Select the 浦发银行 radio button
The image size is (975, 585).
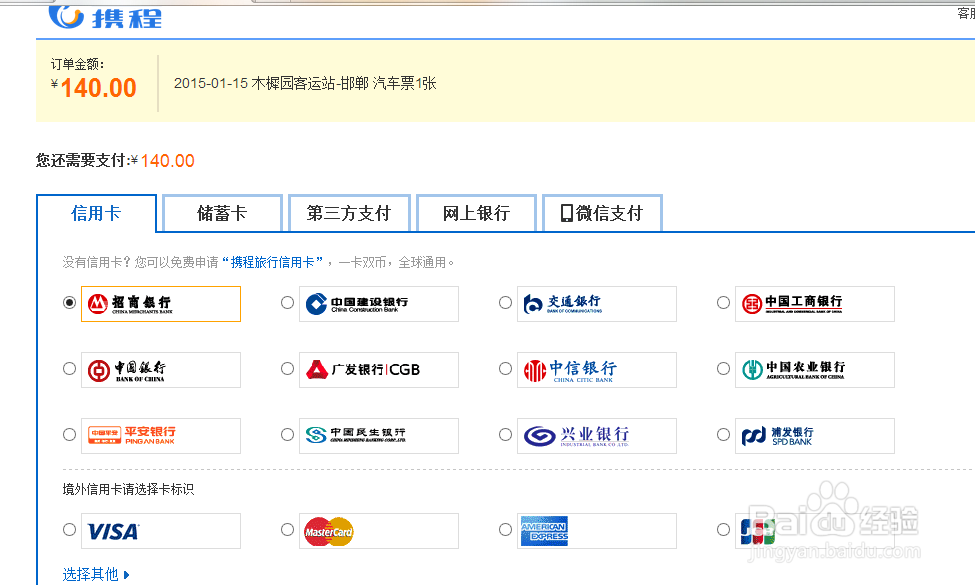723,435
